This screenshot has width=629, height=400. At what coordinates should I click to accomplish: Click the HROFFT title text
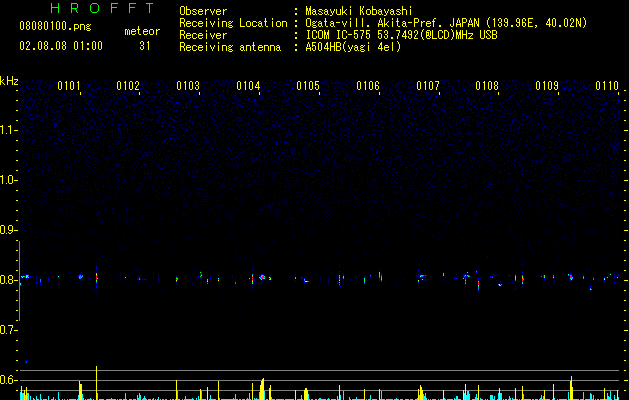click(103, 8)
